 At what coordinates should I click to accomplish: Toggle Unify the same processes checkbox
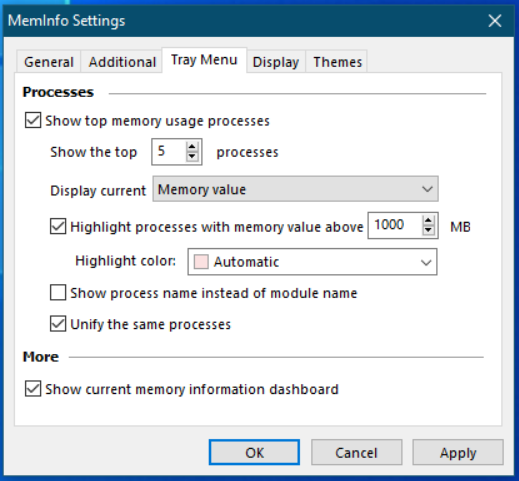pyautogui.click(x=58, y=324)
